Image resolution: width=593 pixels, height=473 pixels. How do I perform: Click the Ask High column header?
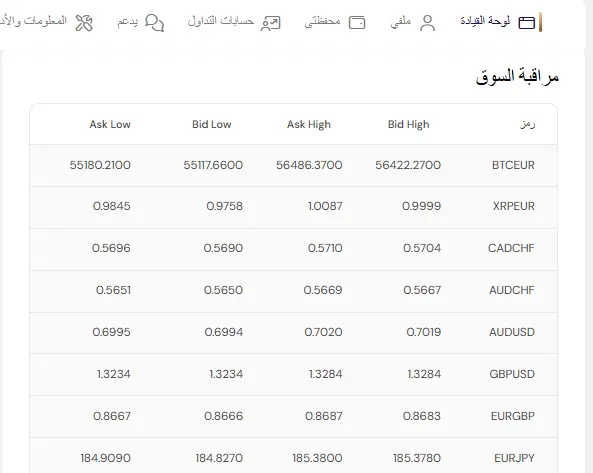click(309, 124)
